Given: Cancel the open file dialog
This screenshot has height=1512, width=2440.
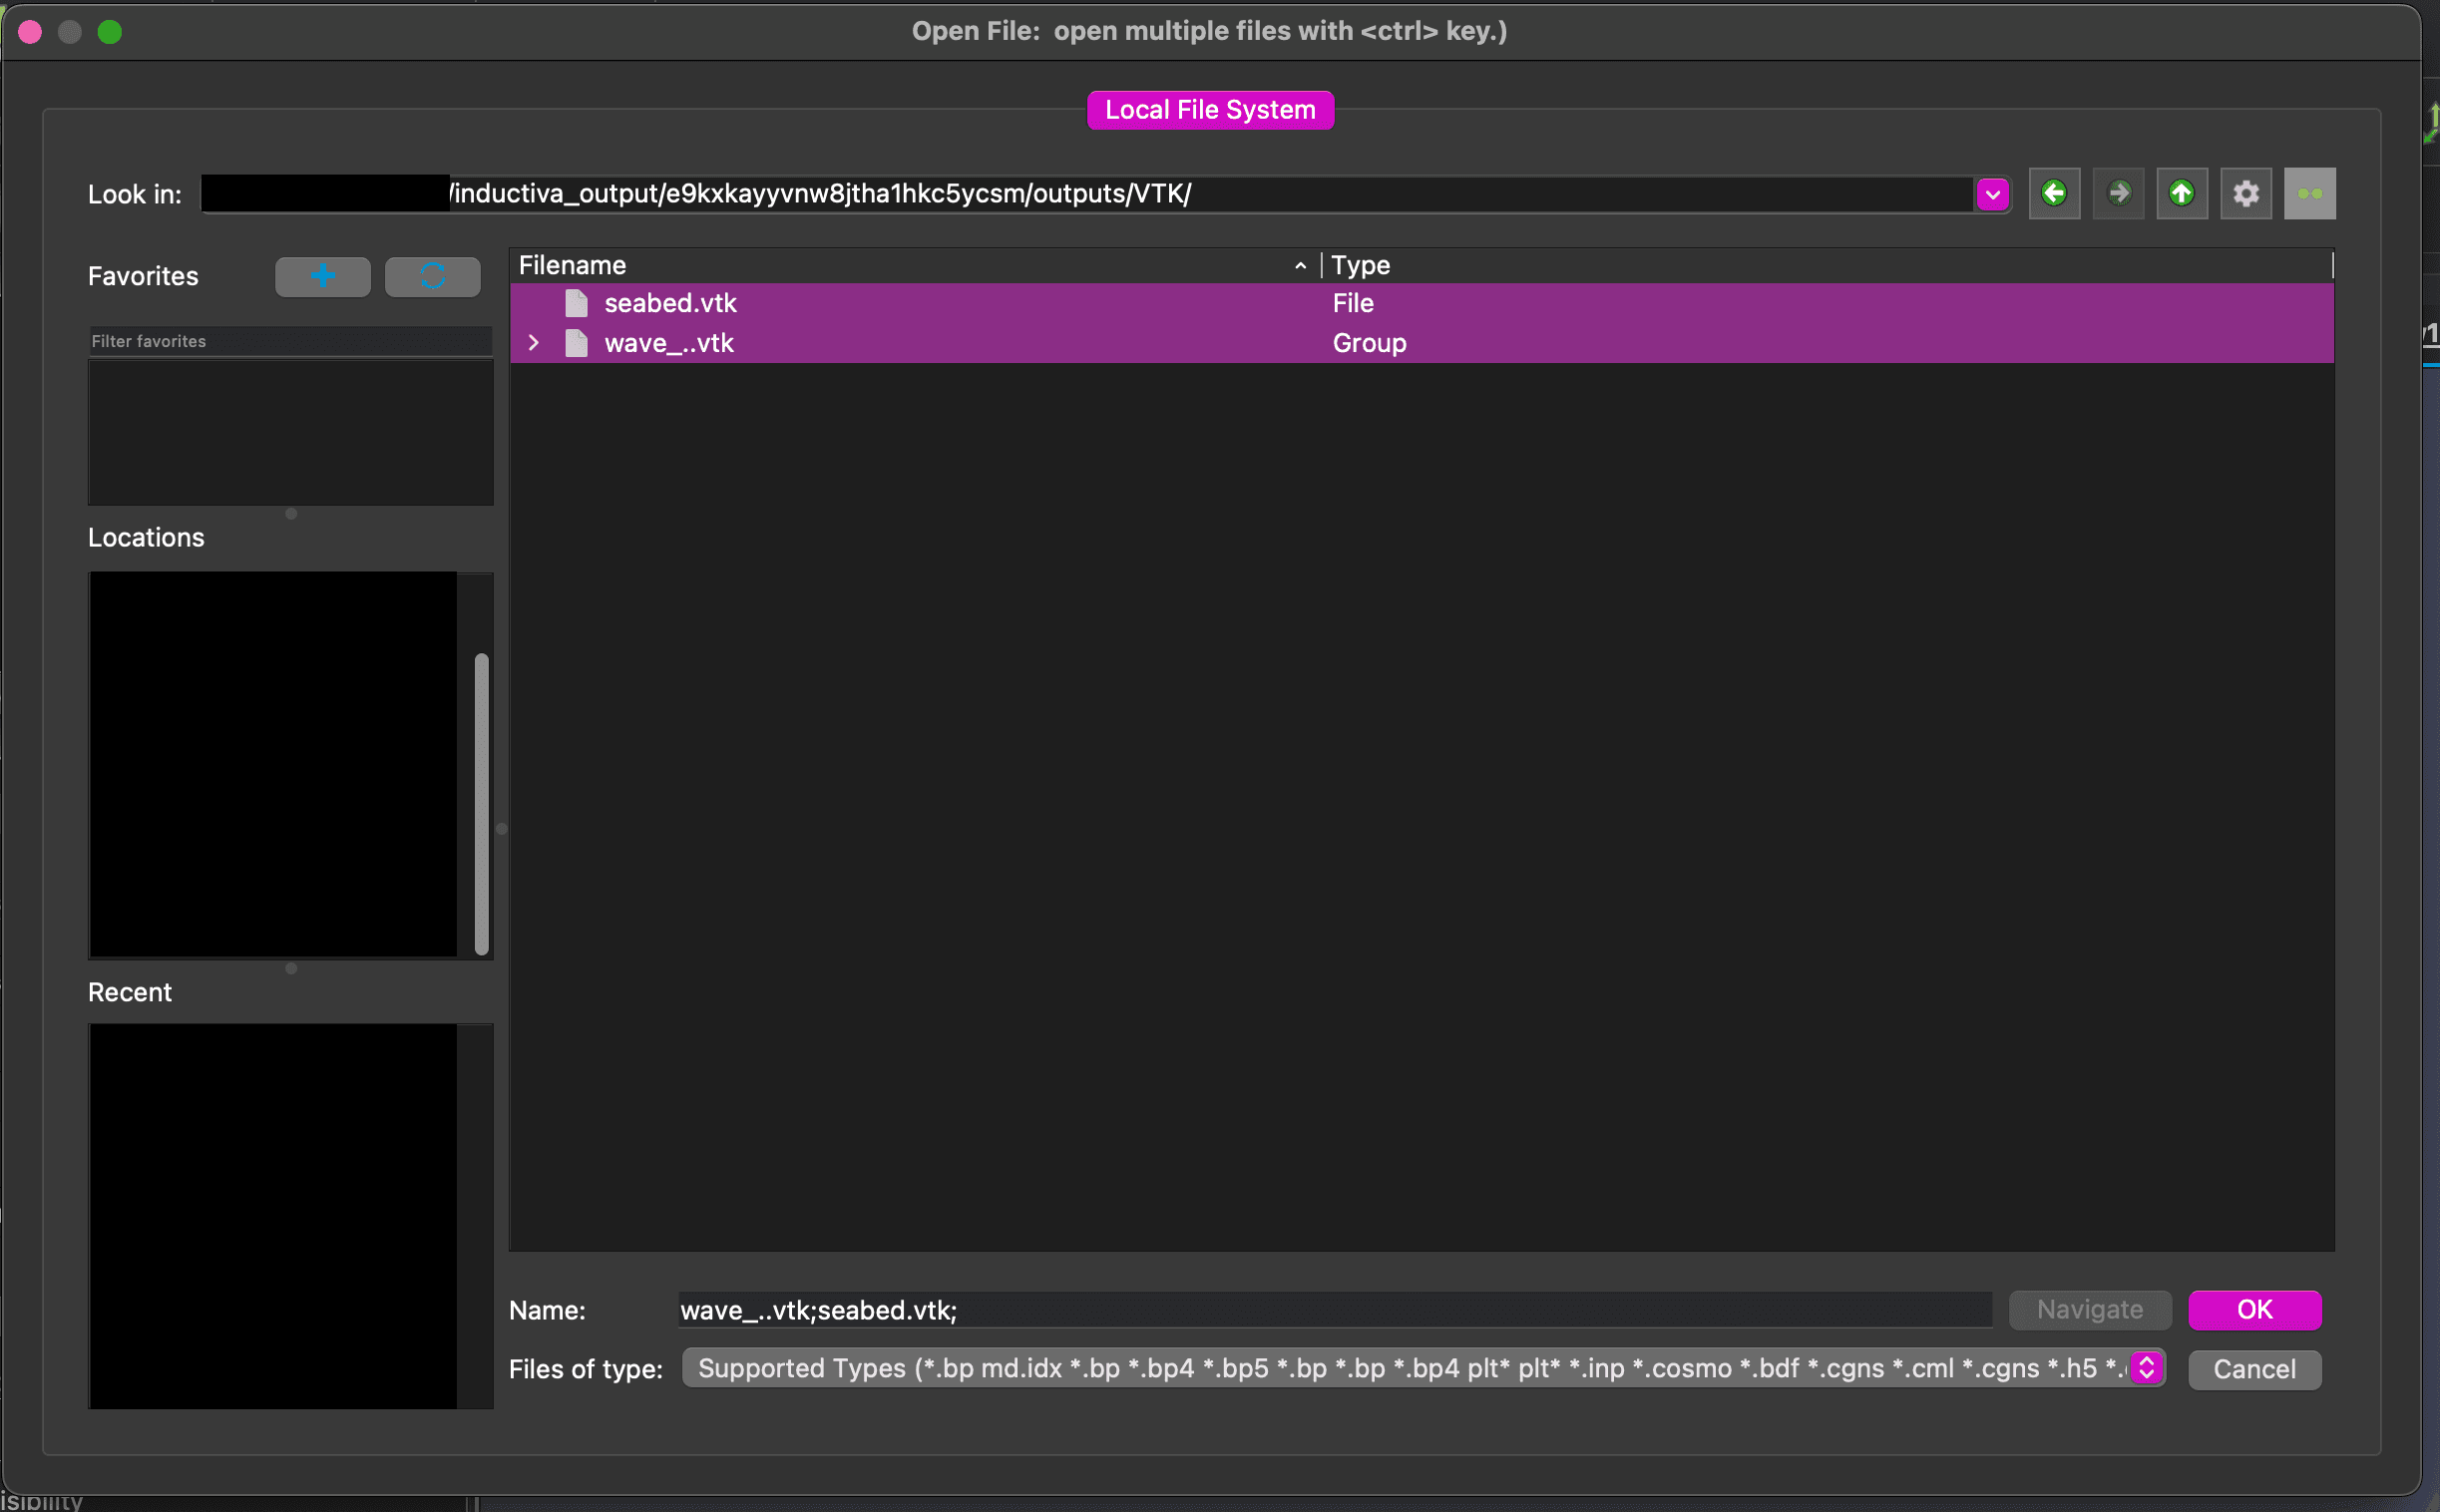Looking at the screenshot, I should coord(2254,1369).
